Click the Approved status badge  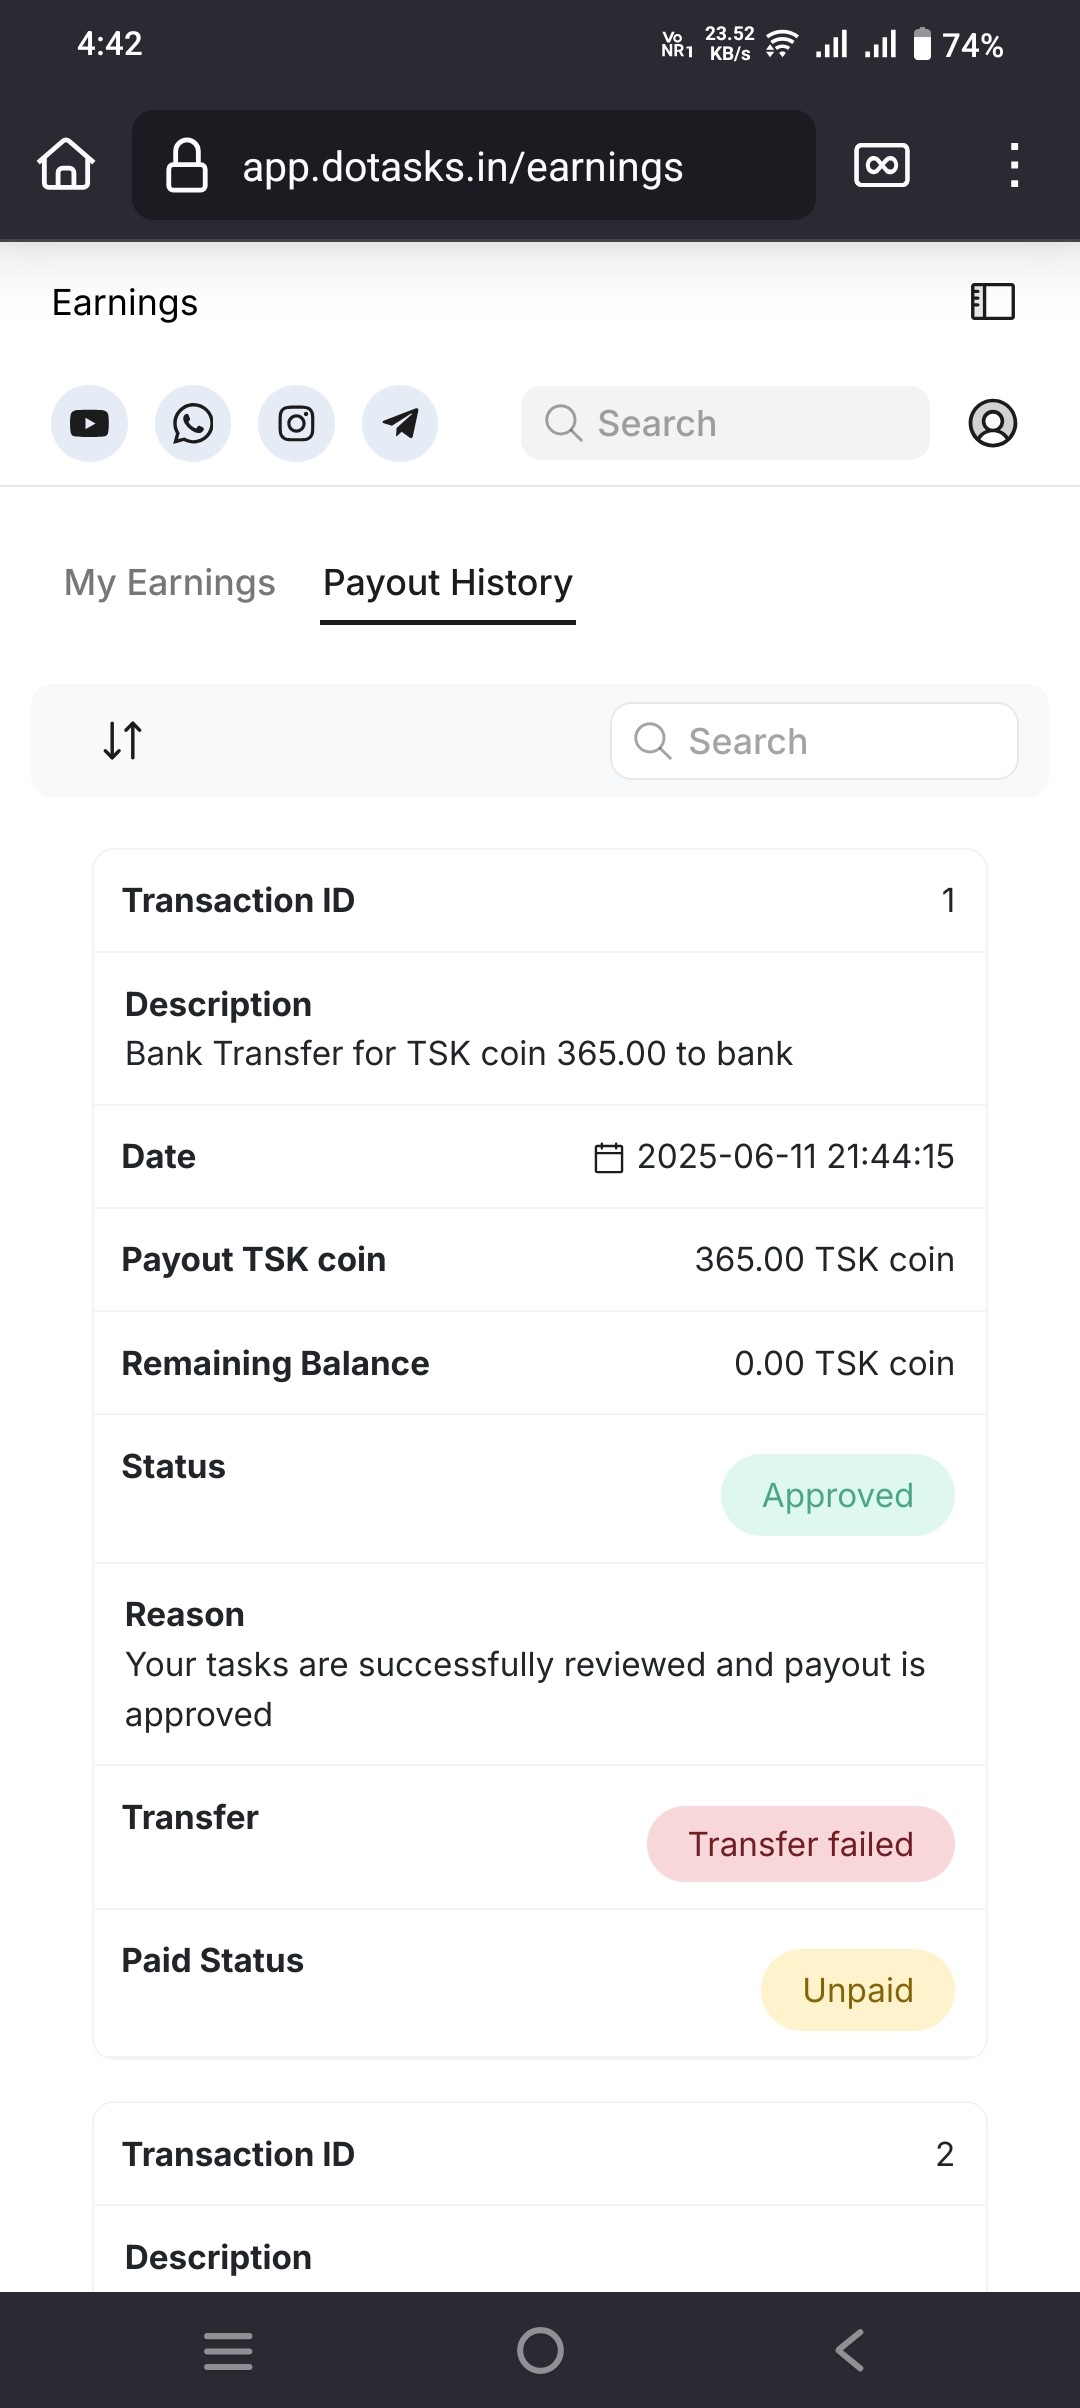click(837, 1495)
